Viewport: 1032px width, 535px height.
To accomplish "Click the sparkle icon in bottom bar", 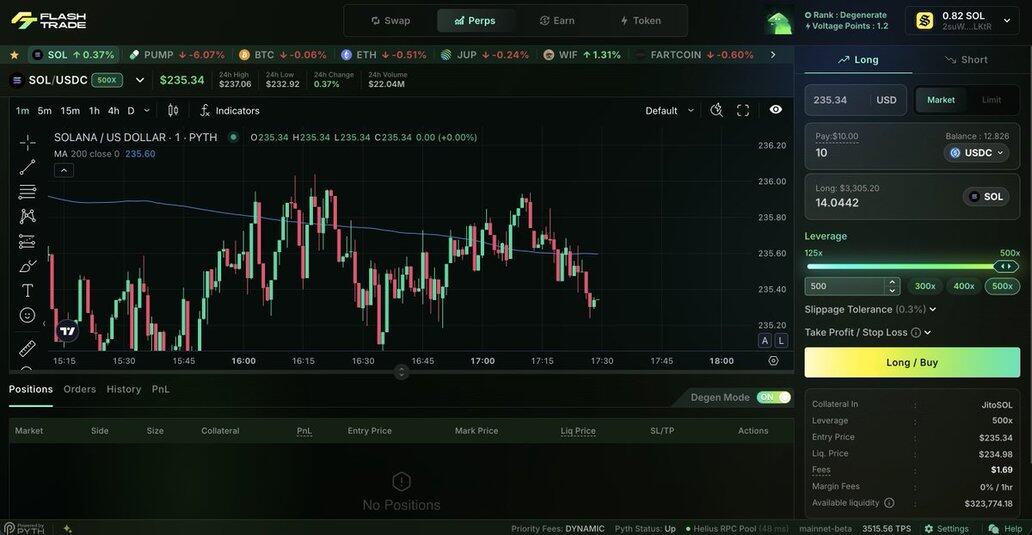I will [67, 528].
